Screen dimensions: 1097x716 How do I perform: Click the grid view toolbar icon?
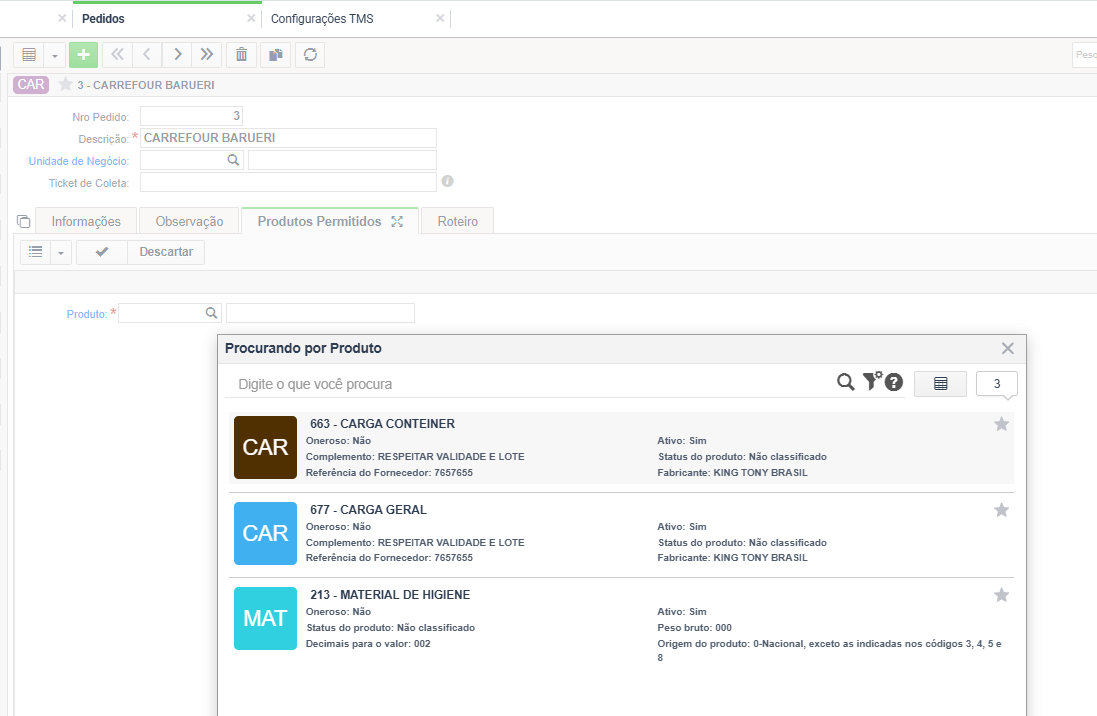[29, 55]
